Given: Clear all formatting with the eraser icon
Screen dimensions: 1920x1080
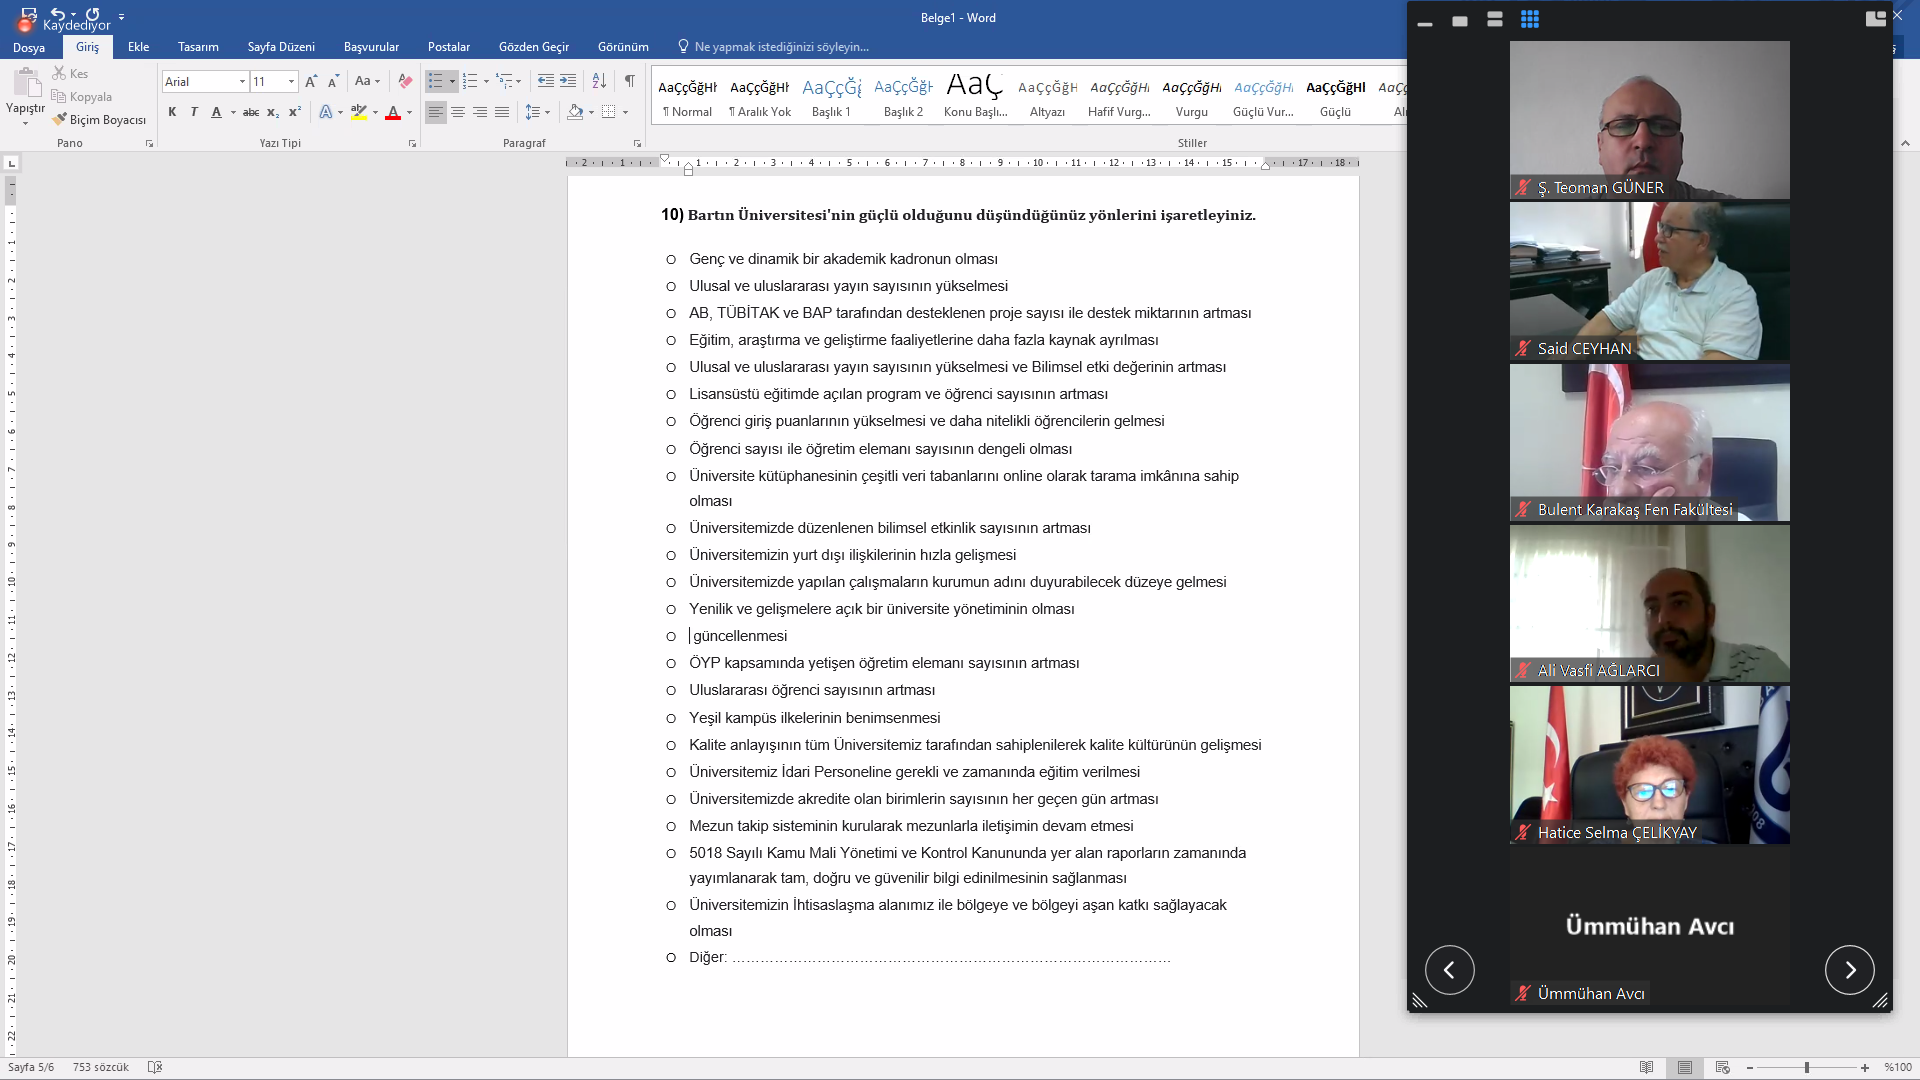Looking at the screenshot, I should pyautogui.click(x=405, y=81).
